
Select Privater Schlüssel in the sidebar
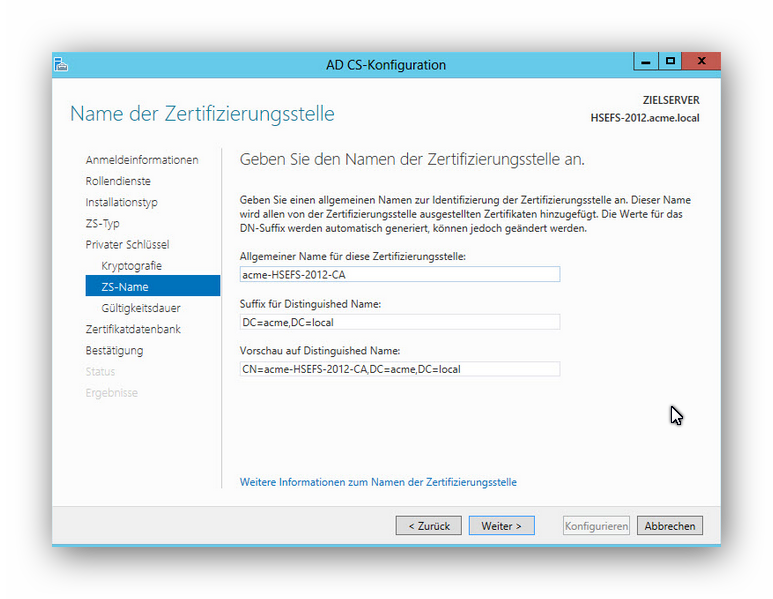pos(127,244)
